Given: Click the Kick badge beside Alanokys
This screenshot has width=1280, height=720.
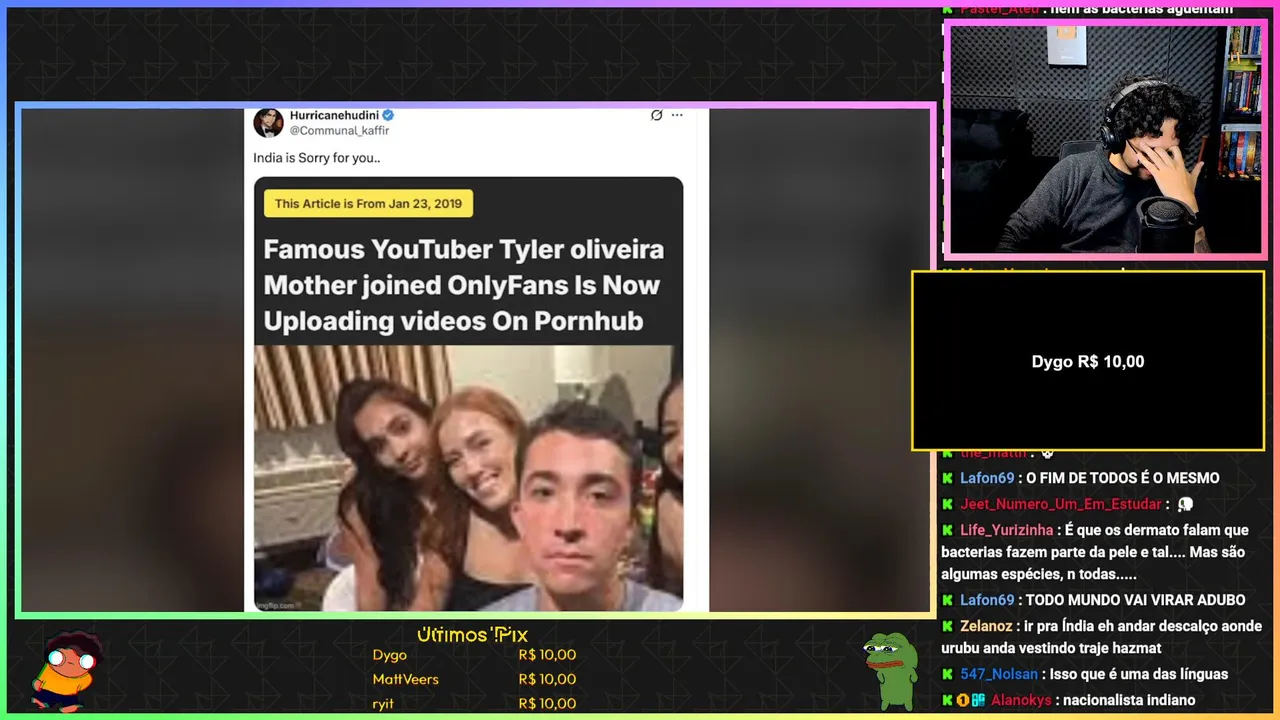Looking at the screenshot, I should pyautogui.click(x=947, y=700).
